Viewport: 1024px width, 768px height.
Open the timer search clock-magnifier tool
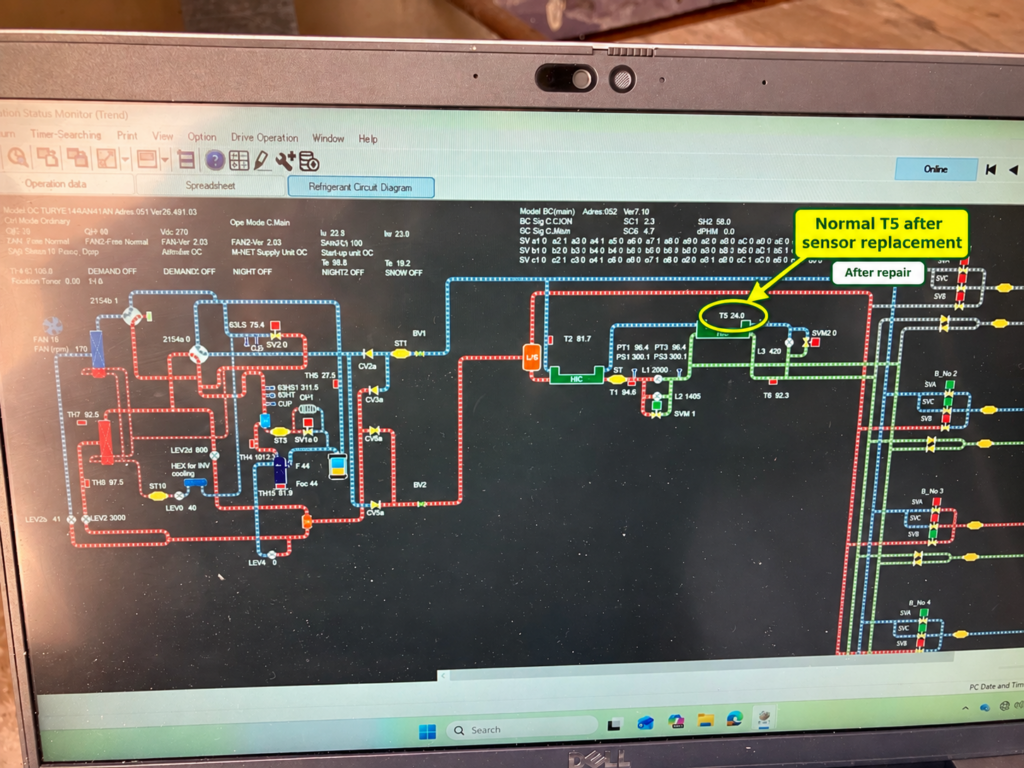tap(18, 157)
